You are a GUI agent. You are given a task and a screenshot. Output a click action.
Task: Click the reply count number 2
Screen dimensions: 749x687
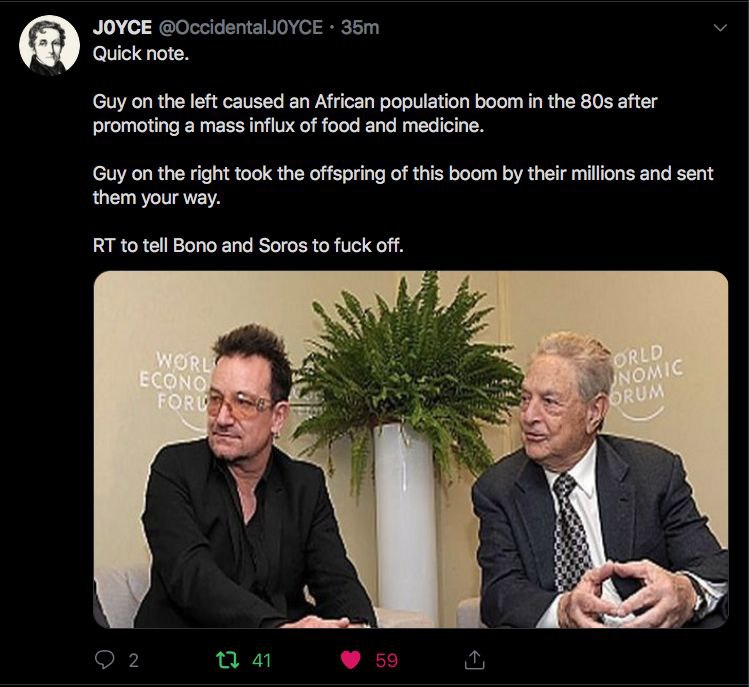click(134, 660)
